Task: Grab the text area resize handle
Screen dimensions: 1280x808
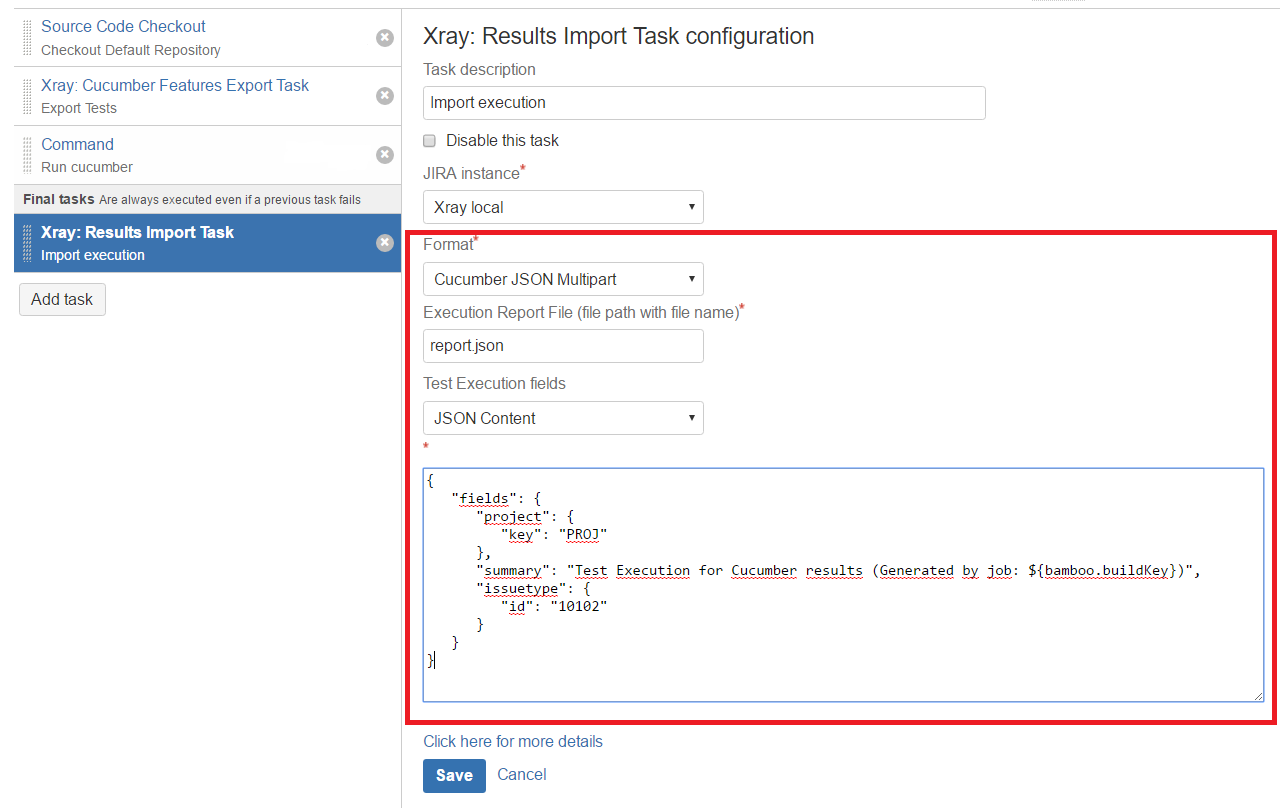Action: coord(1258,695)
